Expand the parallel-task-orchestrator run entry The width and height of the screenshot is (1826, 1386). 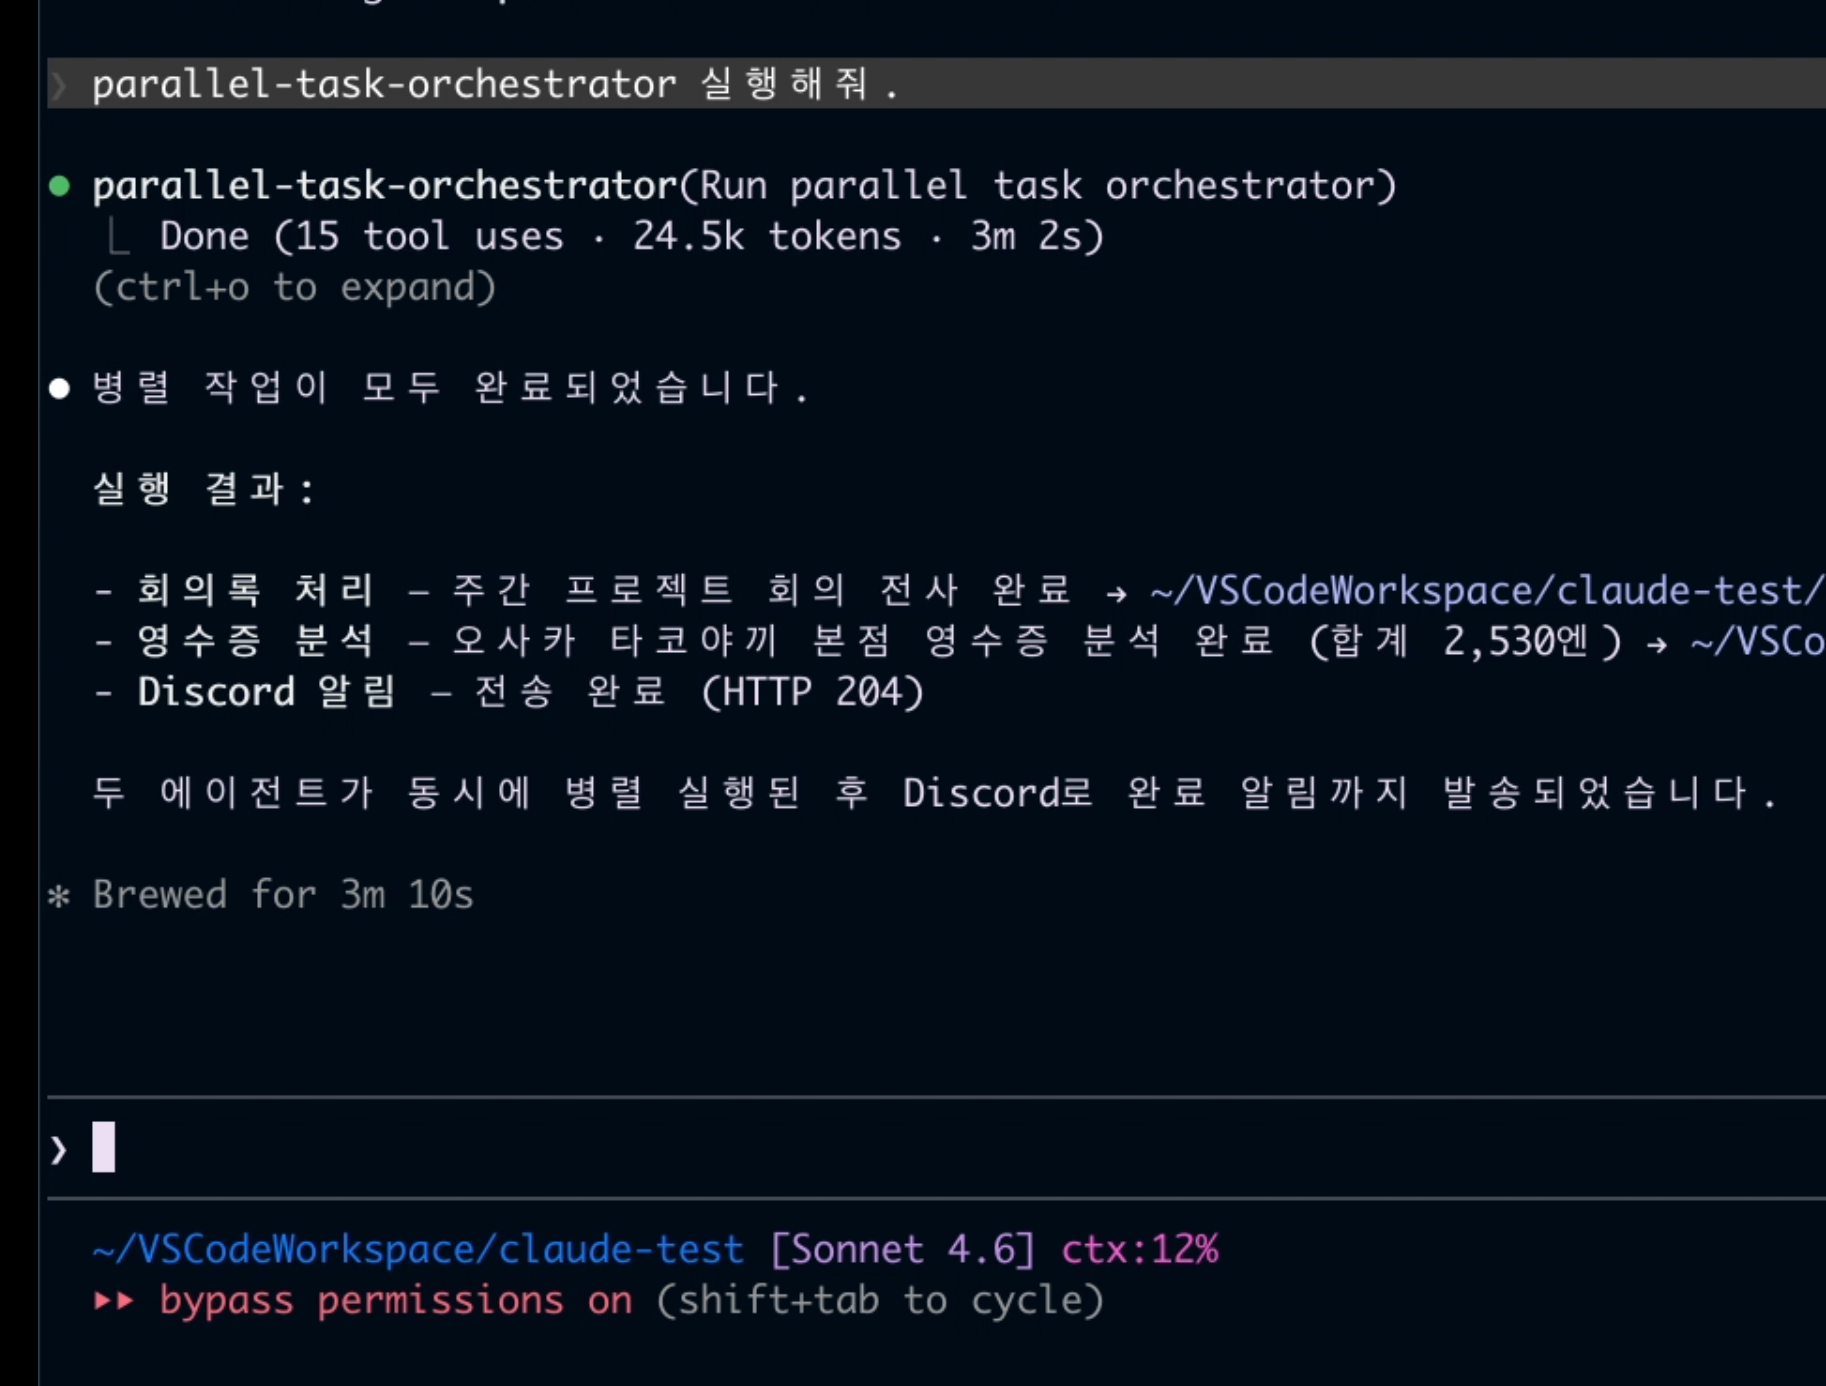[x=744, y=186]
